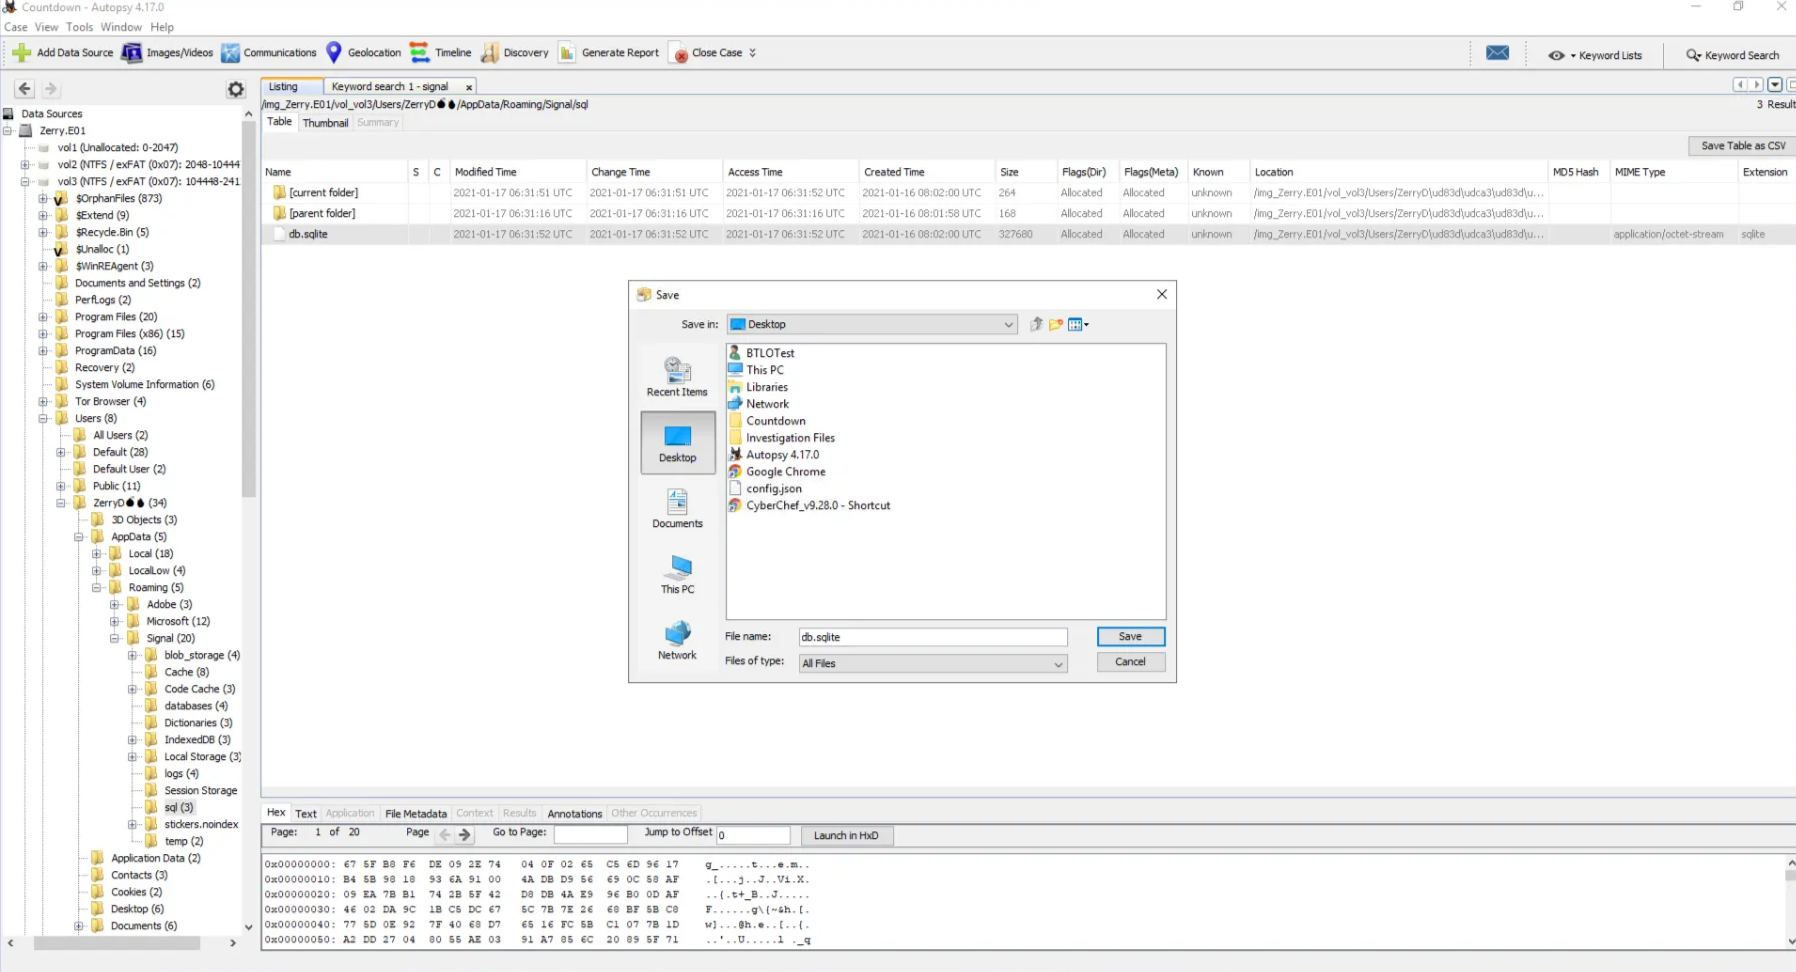
Task: Click the File name input field
Action: tap(932, 637)
